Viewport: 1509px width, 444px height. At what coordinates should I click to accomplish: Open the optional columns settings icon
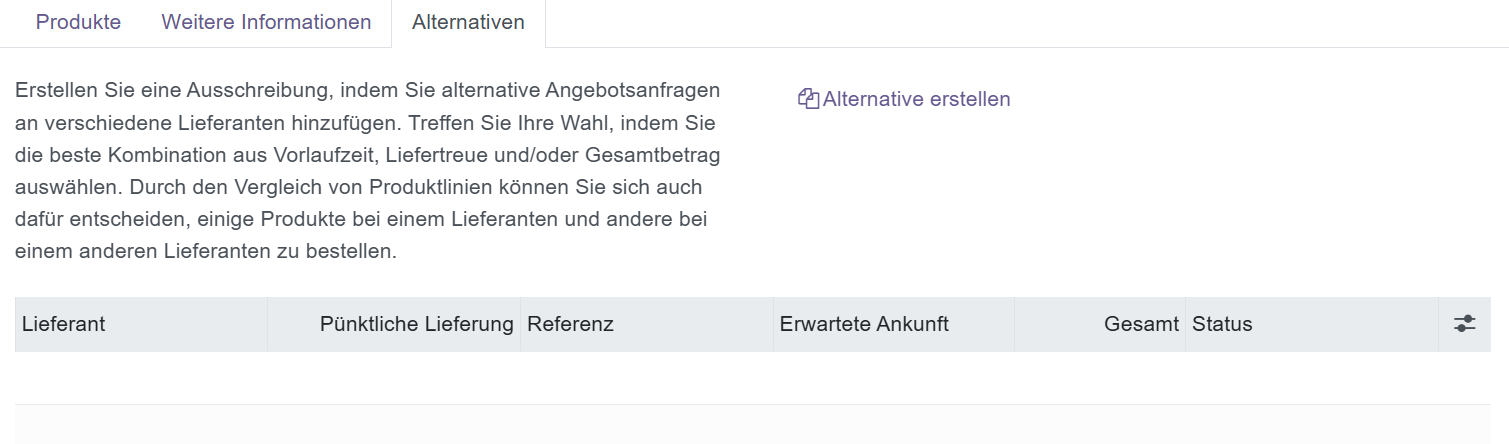(1464, 324)
